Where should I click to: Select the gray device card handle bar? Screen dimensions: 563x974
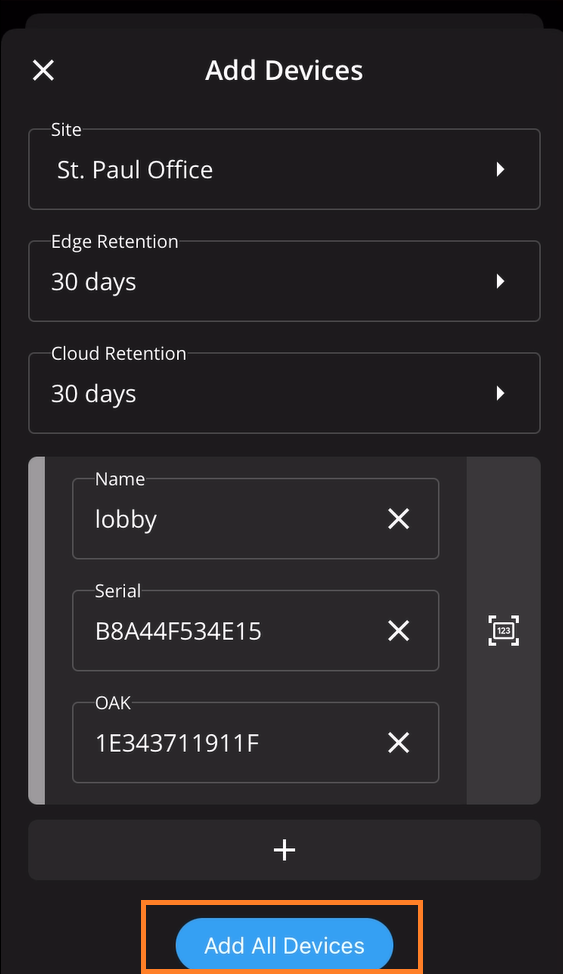(x=37, y=630)
